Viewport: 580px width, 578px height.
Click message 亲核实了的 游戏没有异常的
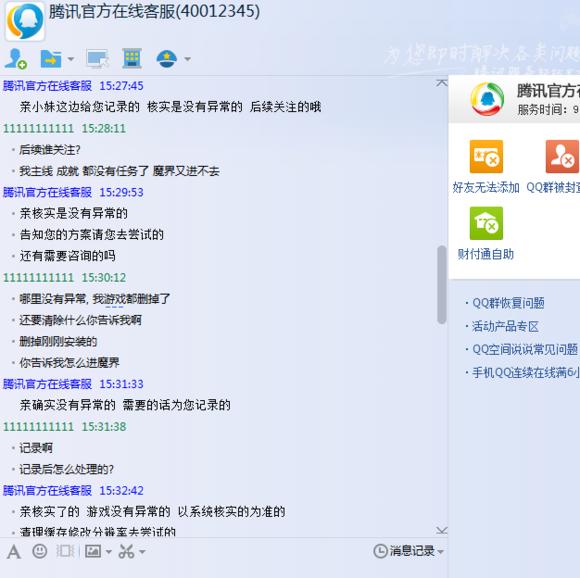point(152,512)
